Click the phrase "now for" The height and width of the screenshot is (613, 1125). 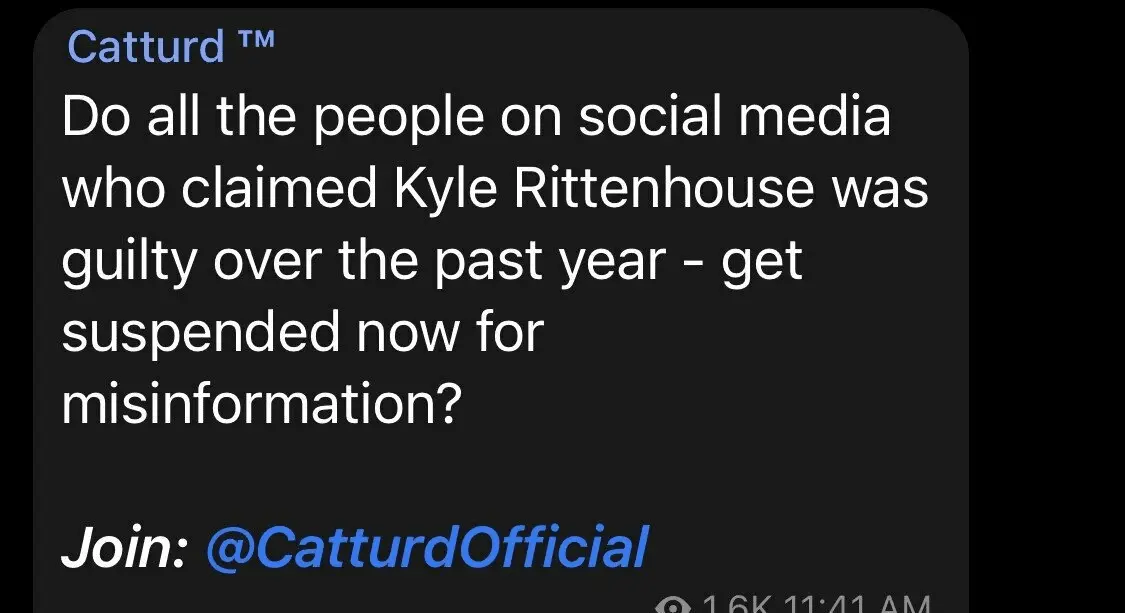449,332
